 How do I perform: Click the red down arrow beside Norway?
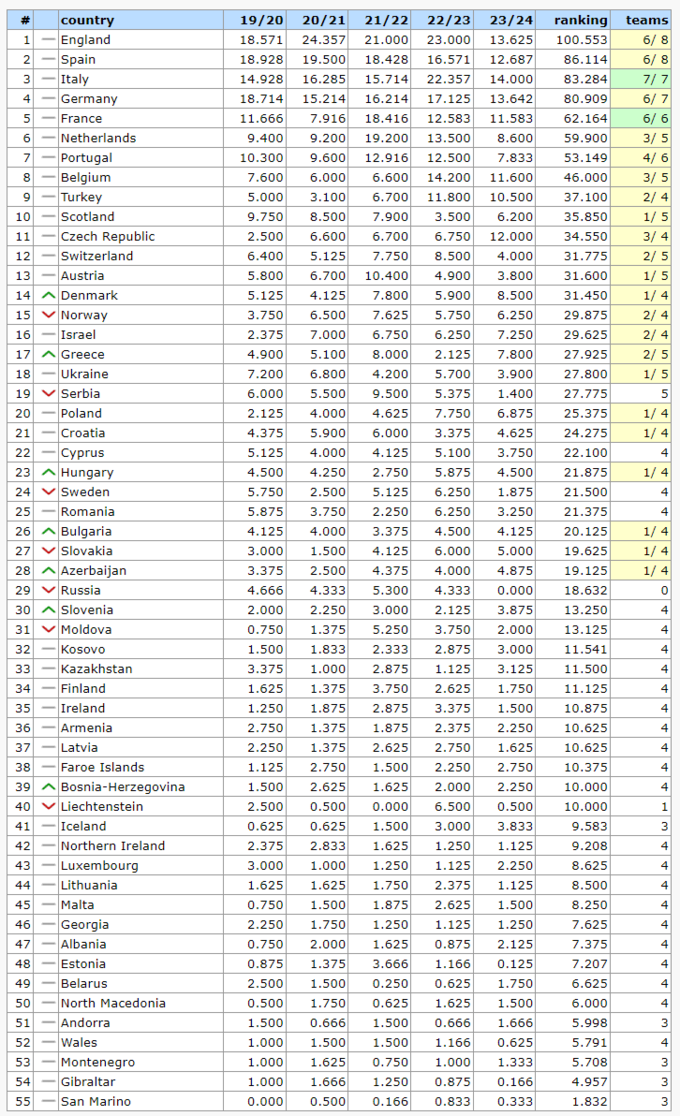pos(48,315)
